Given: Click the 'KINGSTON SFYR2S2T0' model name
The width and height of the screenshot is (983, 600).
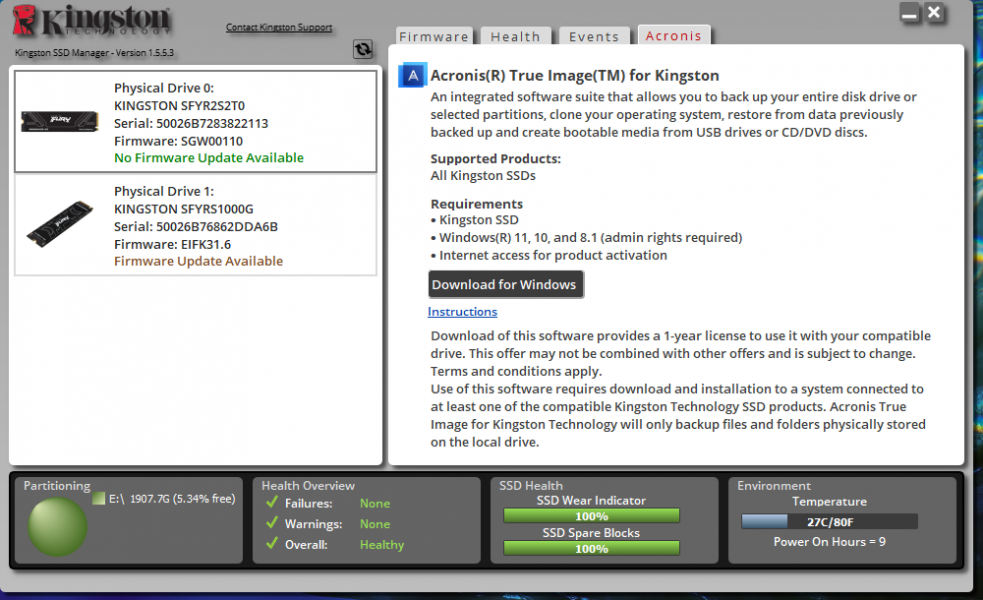Looking at the screenshot, I should click(x=179, y=106).
